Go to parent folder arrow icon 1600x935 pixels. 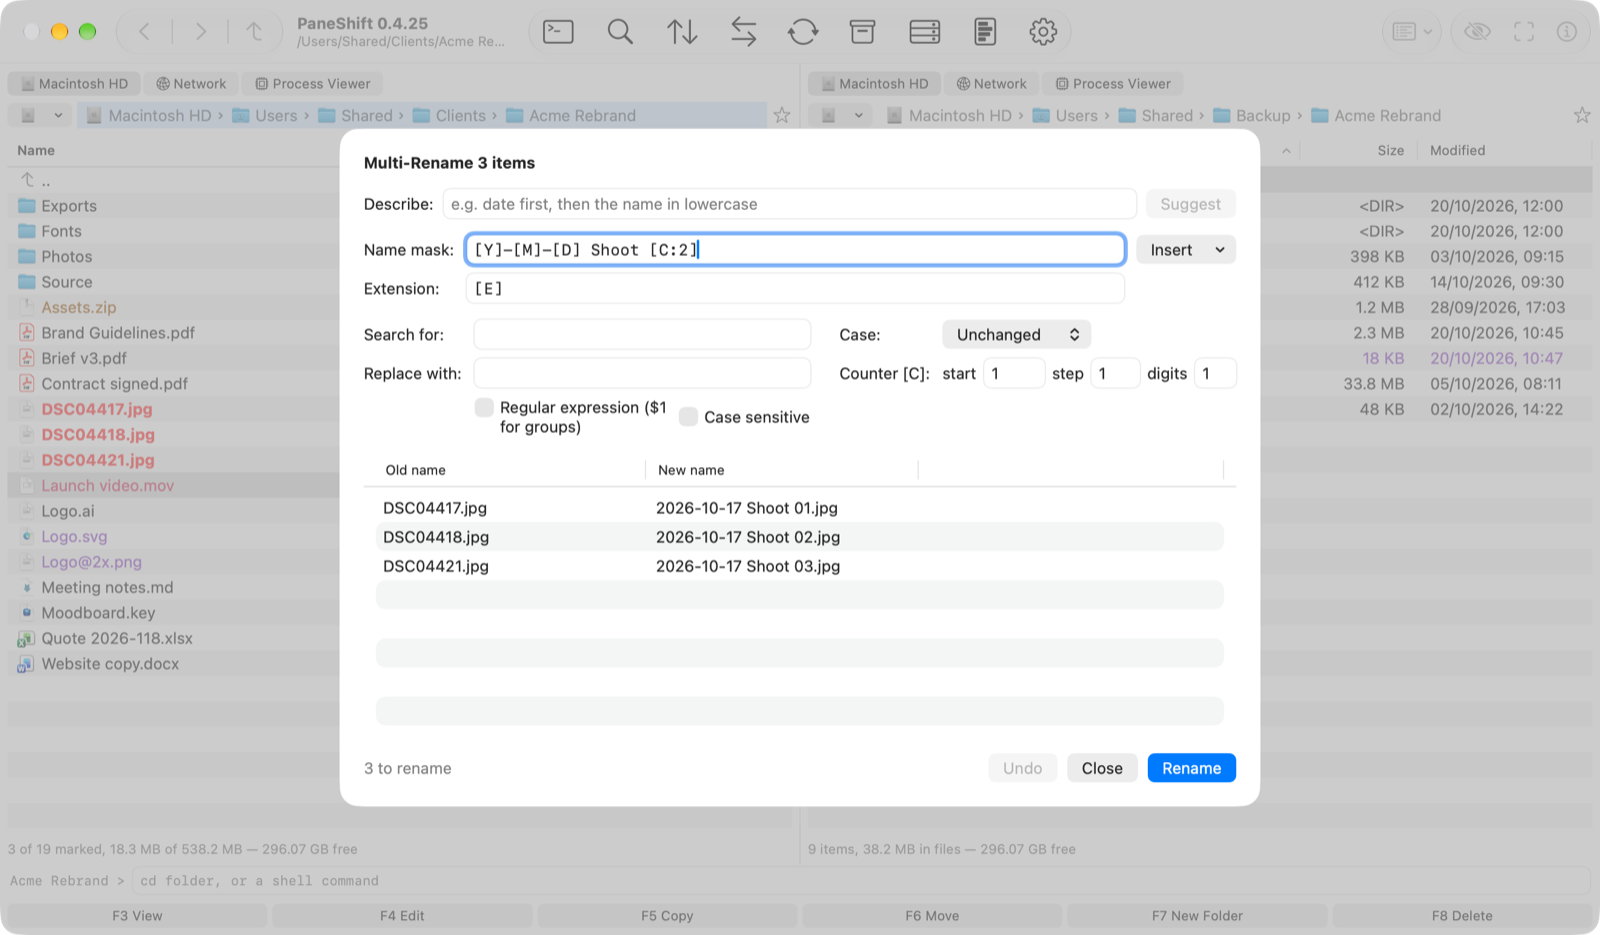[254, 32]
